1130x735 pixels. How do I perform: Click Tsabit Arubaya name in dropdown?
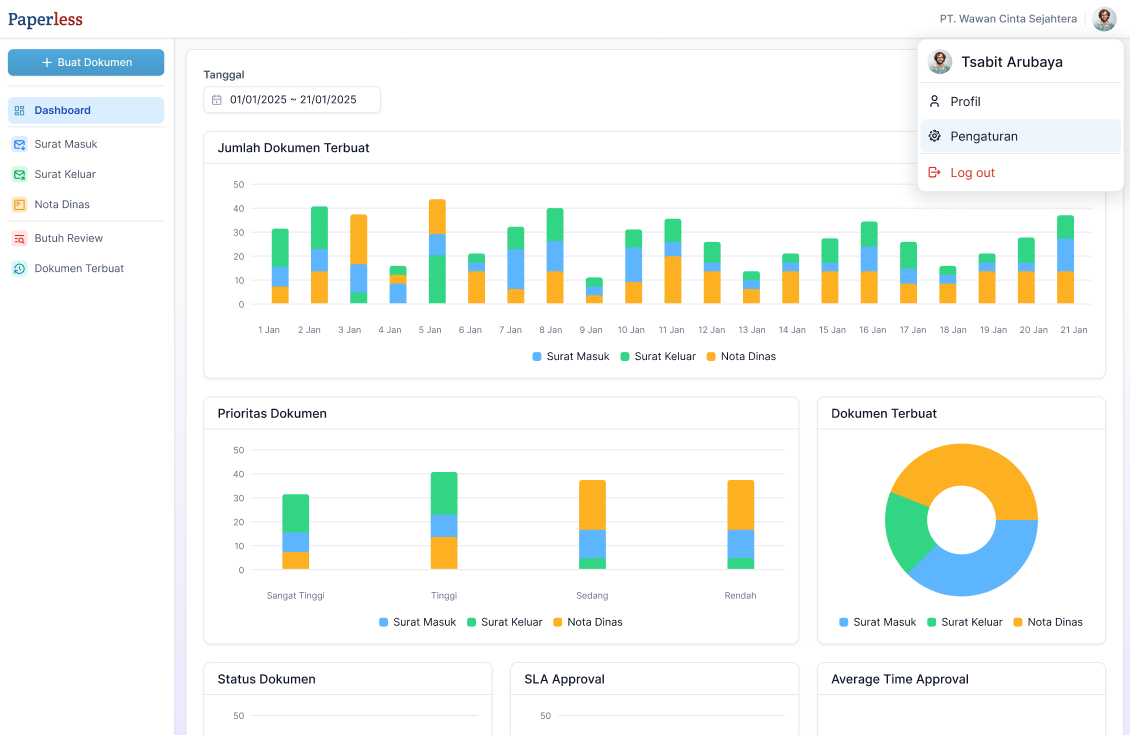[x=1012, y=62]
